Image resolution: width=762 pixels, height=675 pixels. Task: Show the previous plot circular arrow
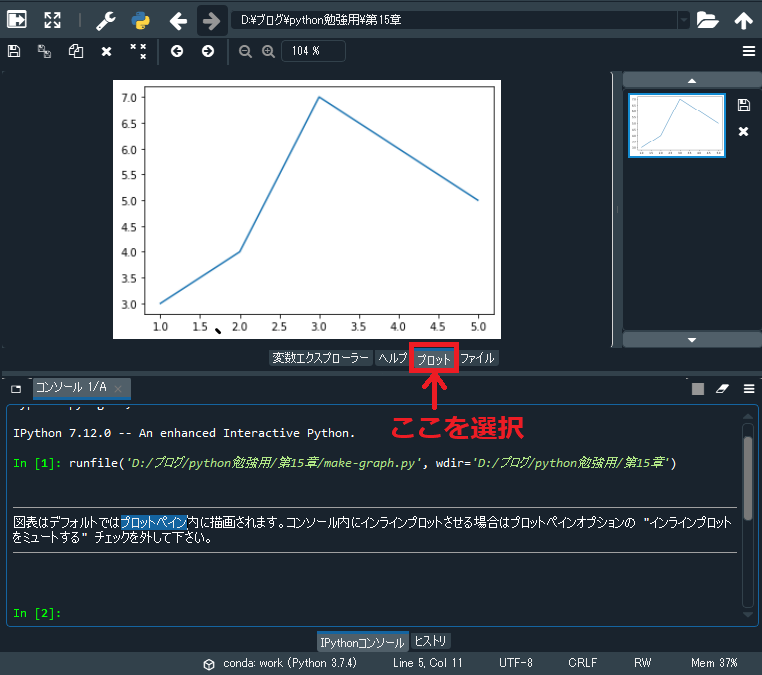pyautogui.click(x=177, y=51)
